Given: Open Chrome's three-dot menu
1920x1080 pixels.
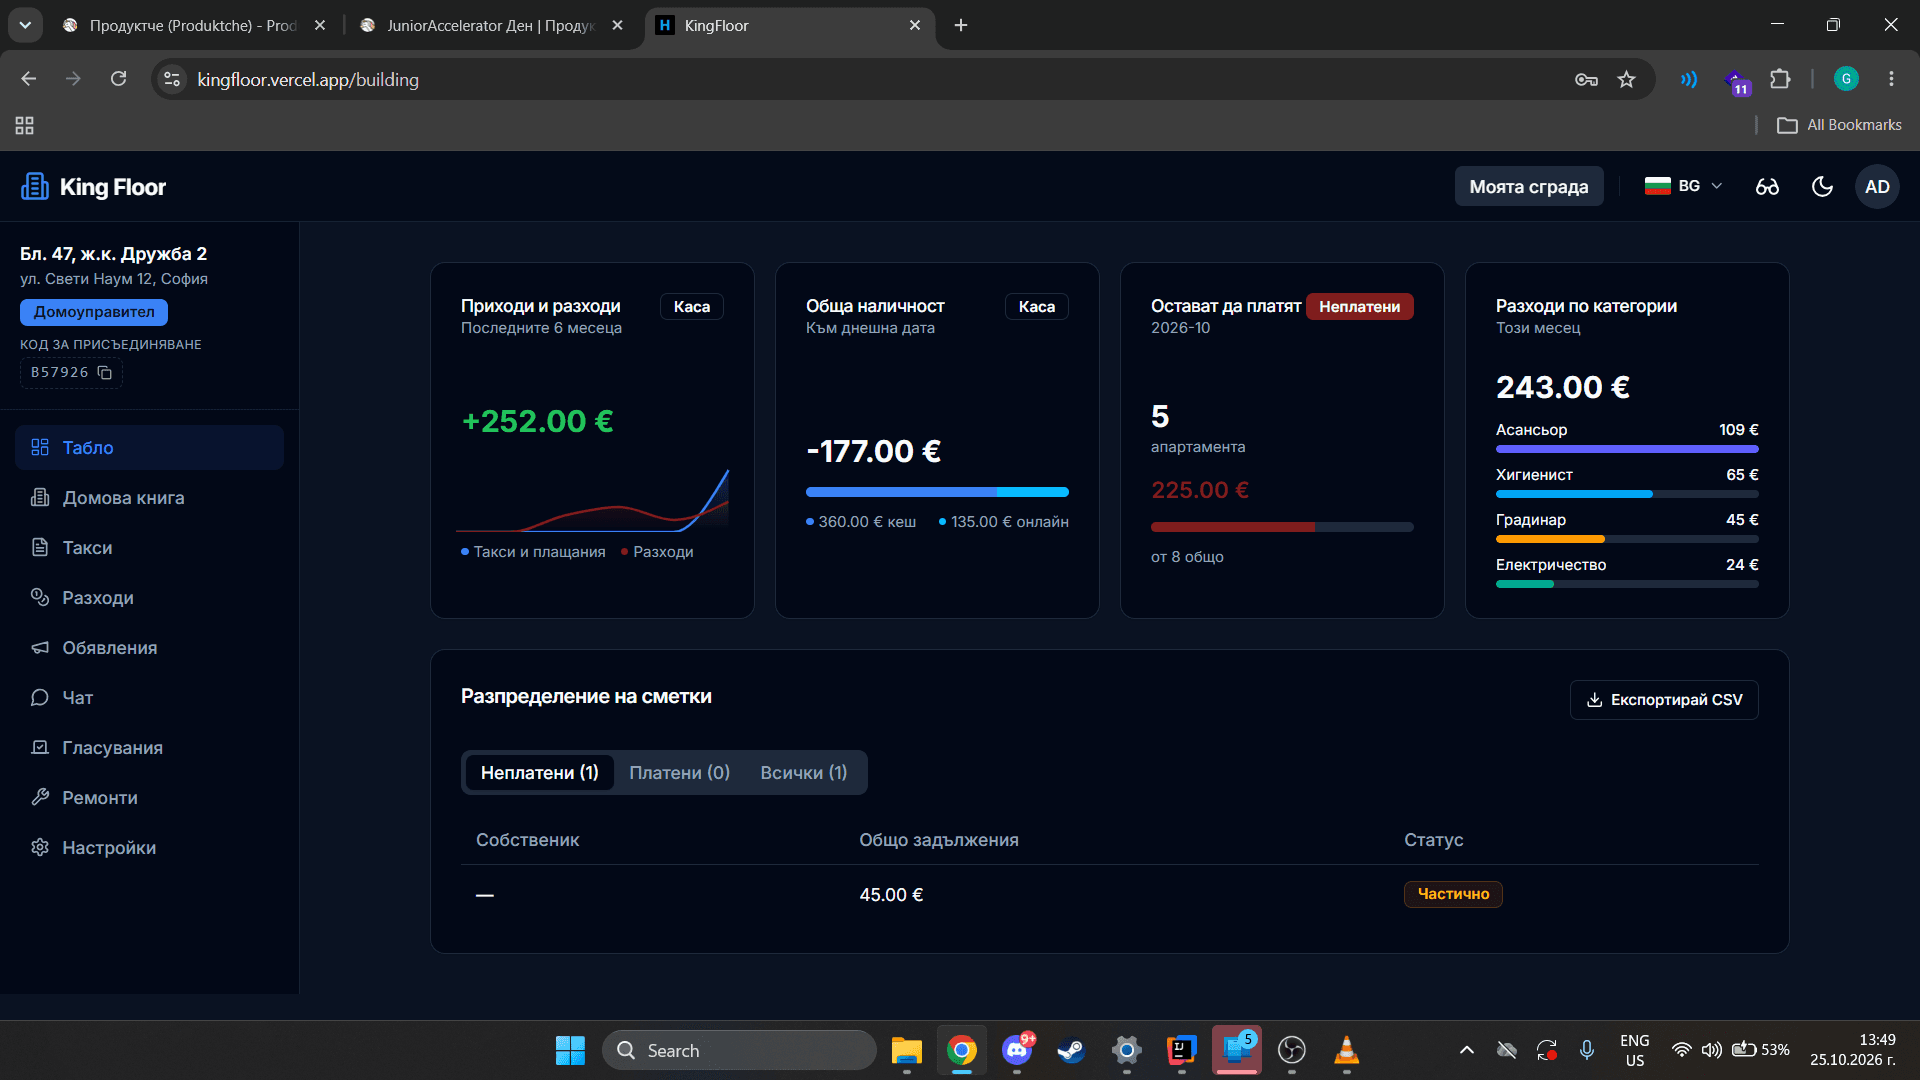Looking at the screenshot, I should (x=1891, y=79).
